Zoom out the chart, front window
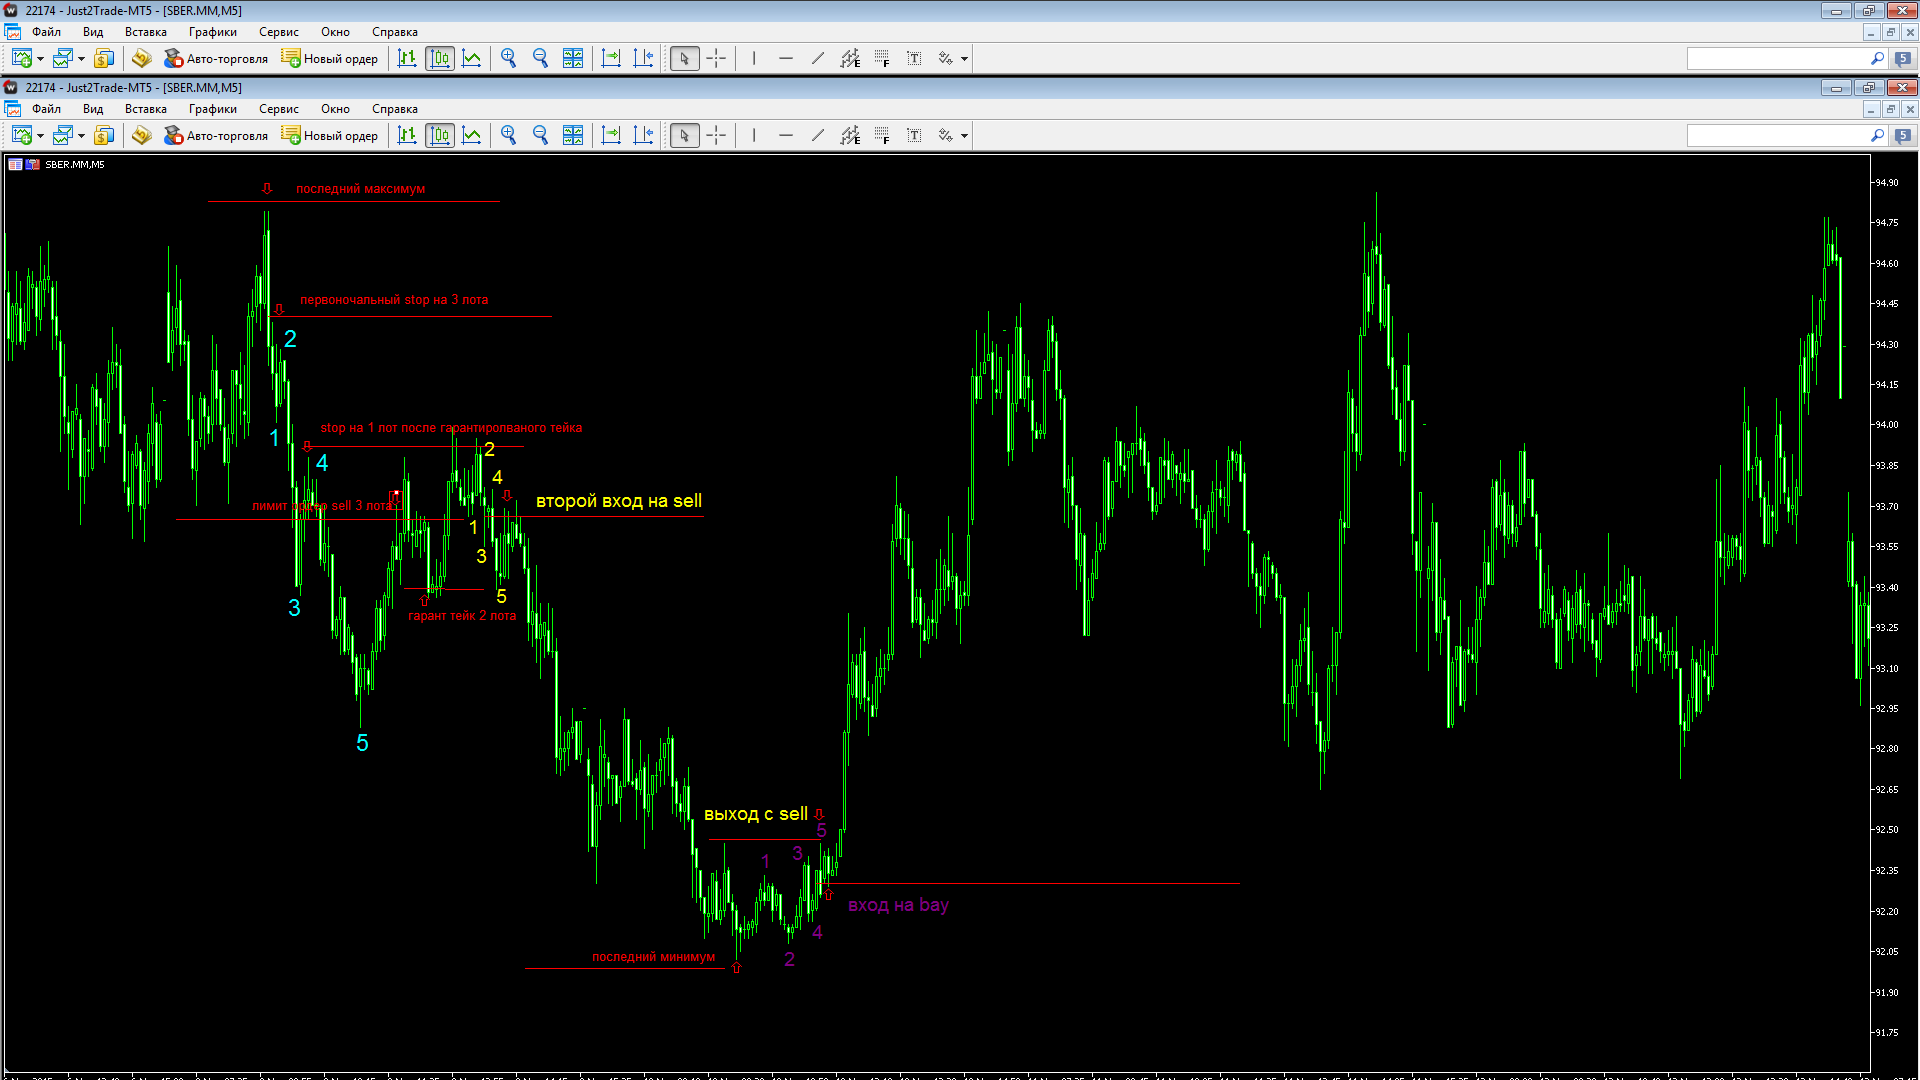This screenshot has height=1080, width=1920. point(541,136)
